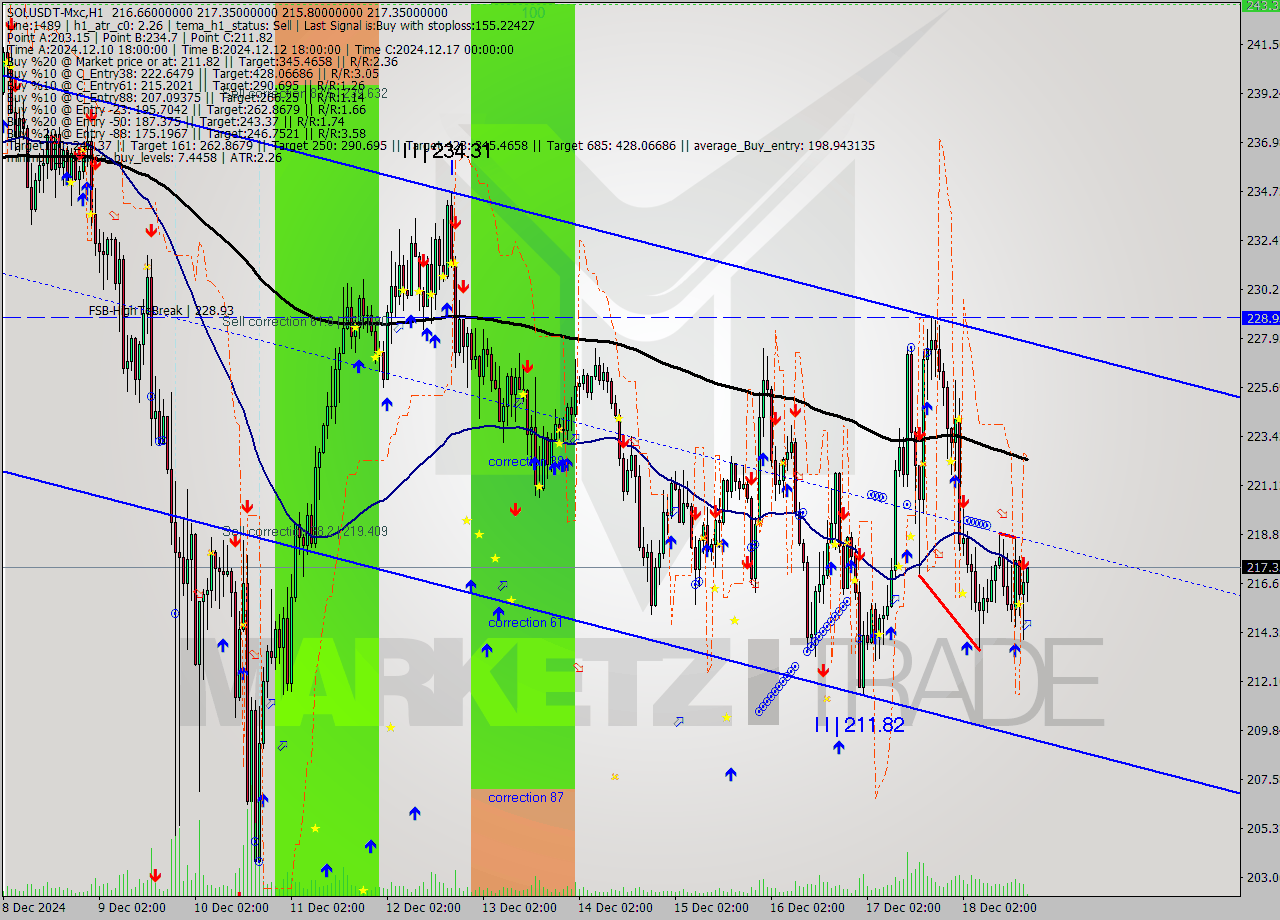Viewport: 1280px width, 920px height.
Task: Click the '10 Dec 02:00' time label
Action: point(232,908)
